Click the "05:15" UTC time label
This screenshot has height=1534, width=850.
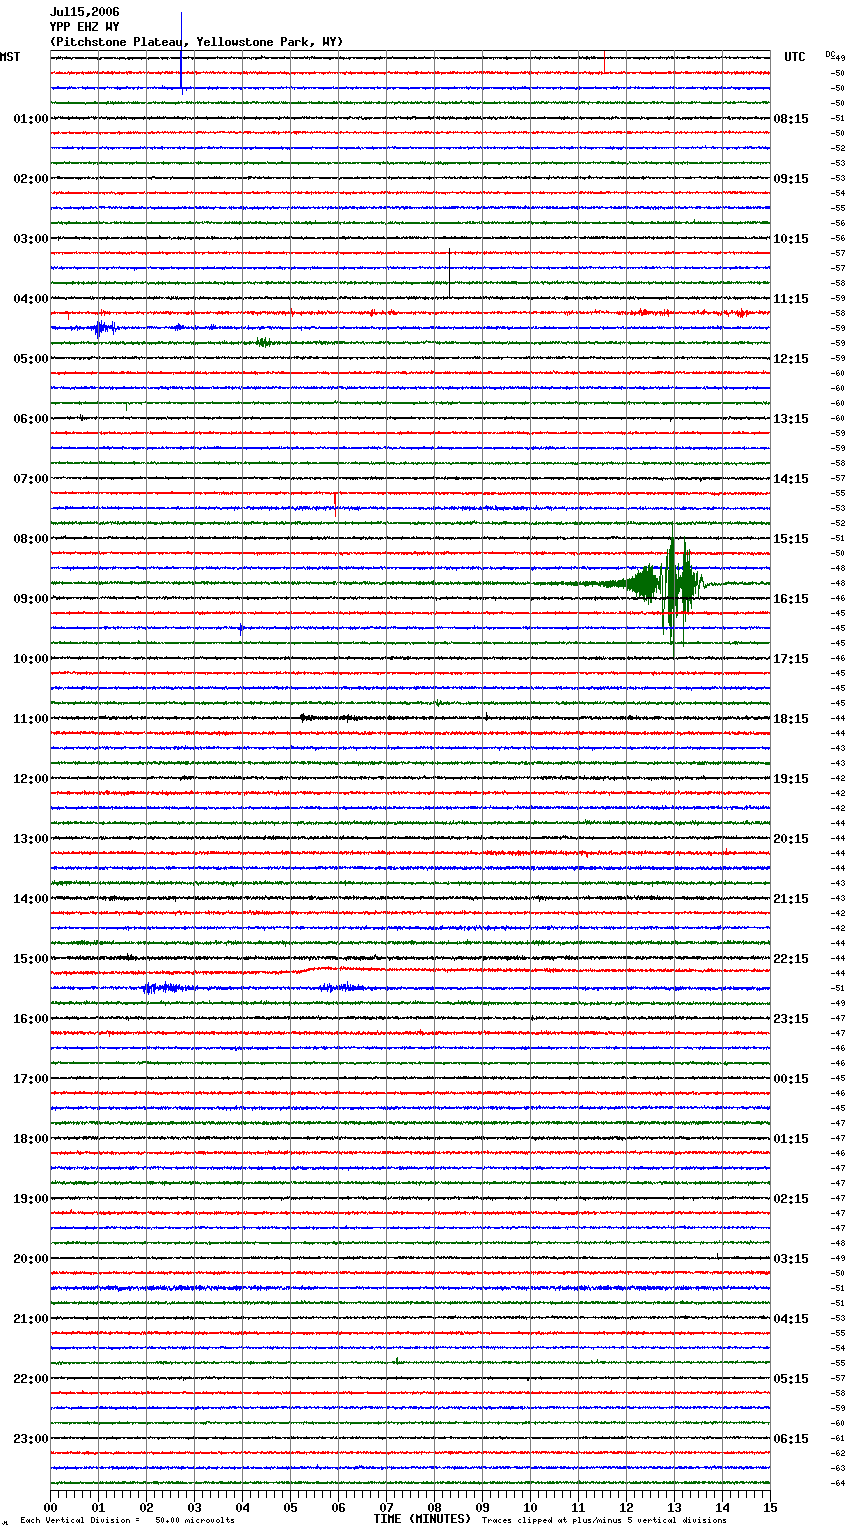pos(791,1379)
